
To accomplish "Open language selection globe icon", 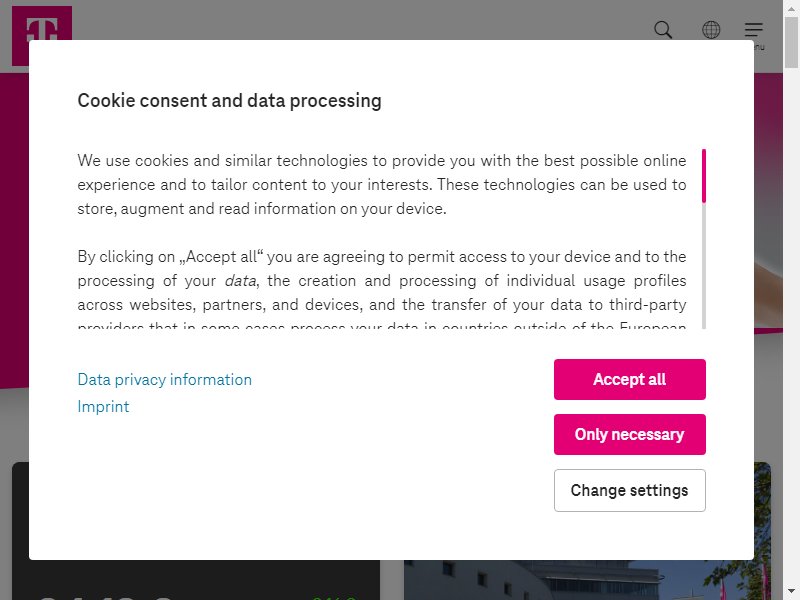I will point(711,30).
